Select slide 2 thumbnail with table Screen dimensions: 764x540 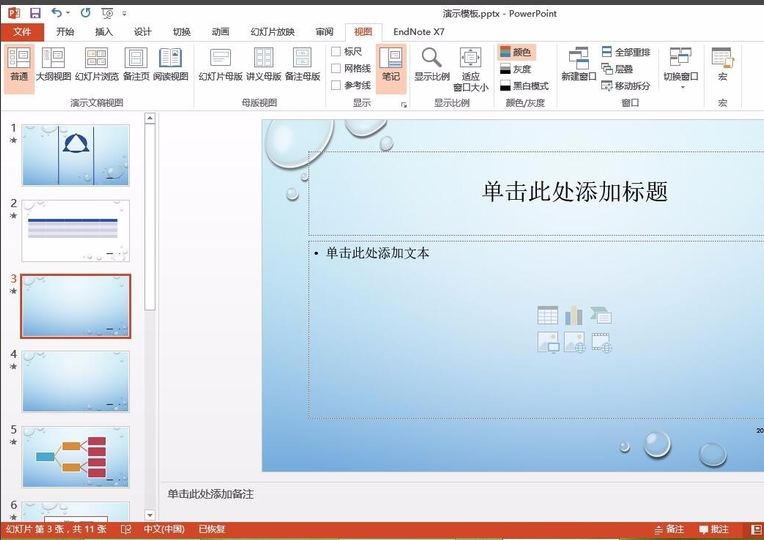click(76, 231)
